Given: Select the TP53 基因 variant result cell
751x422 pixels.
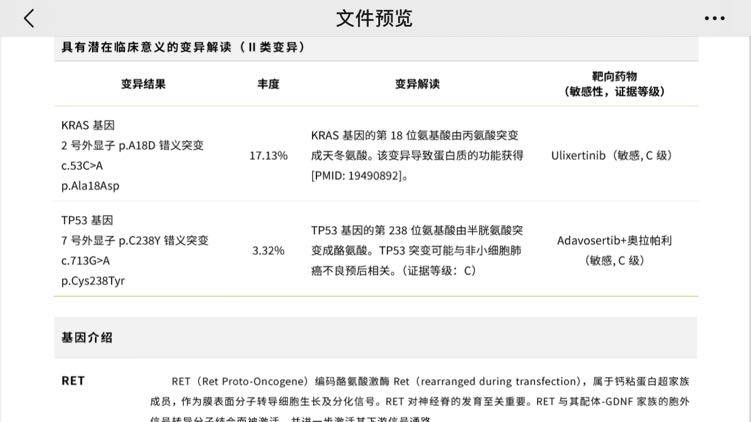Looking at the screenshot, I should (x=134, y=250).
